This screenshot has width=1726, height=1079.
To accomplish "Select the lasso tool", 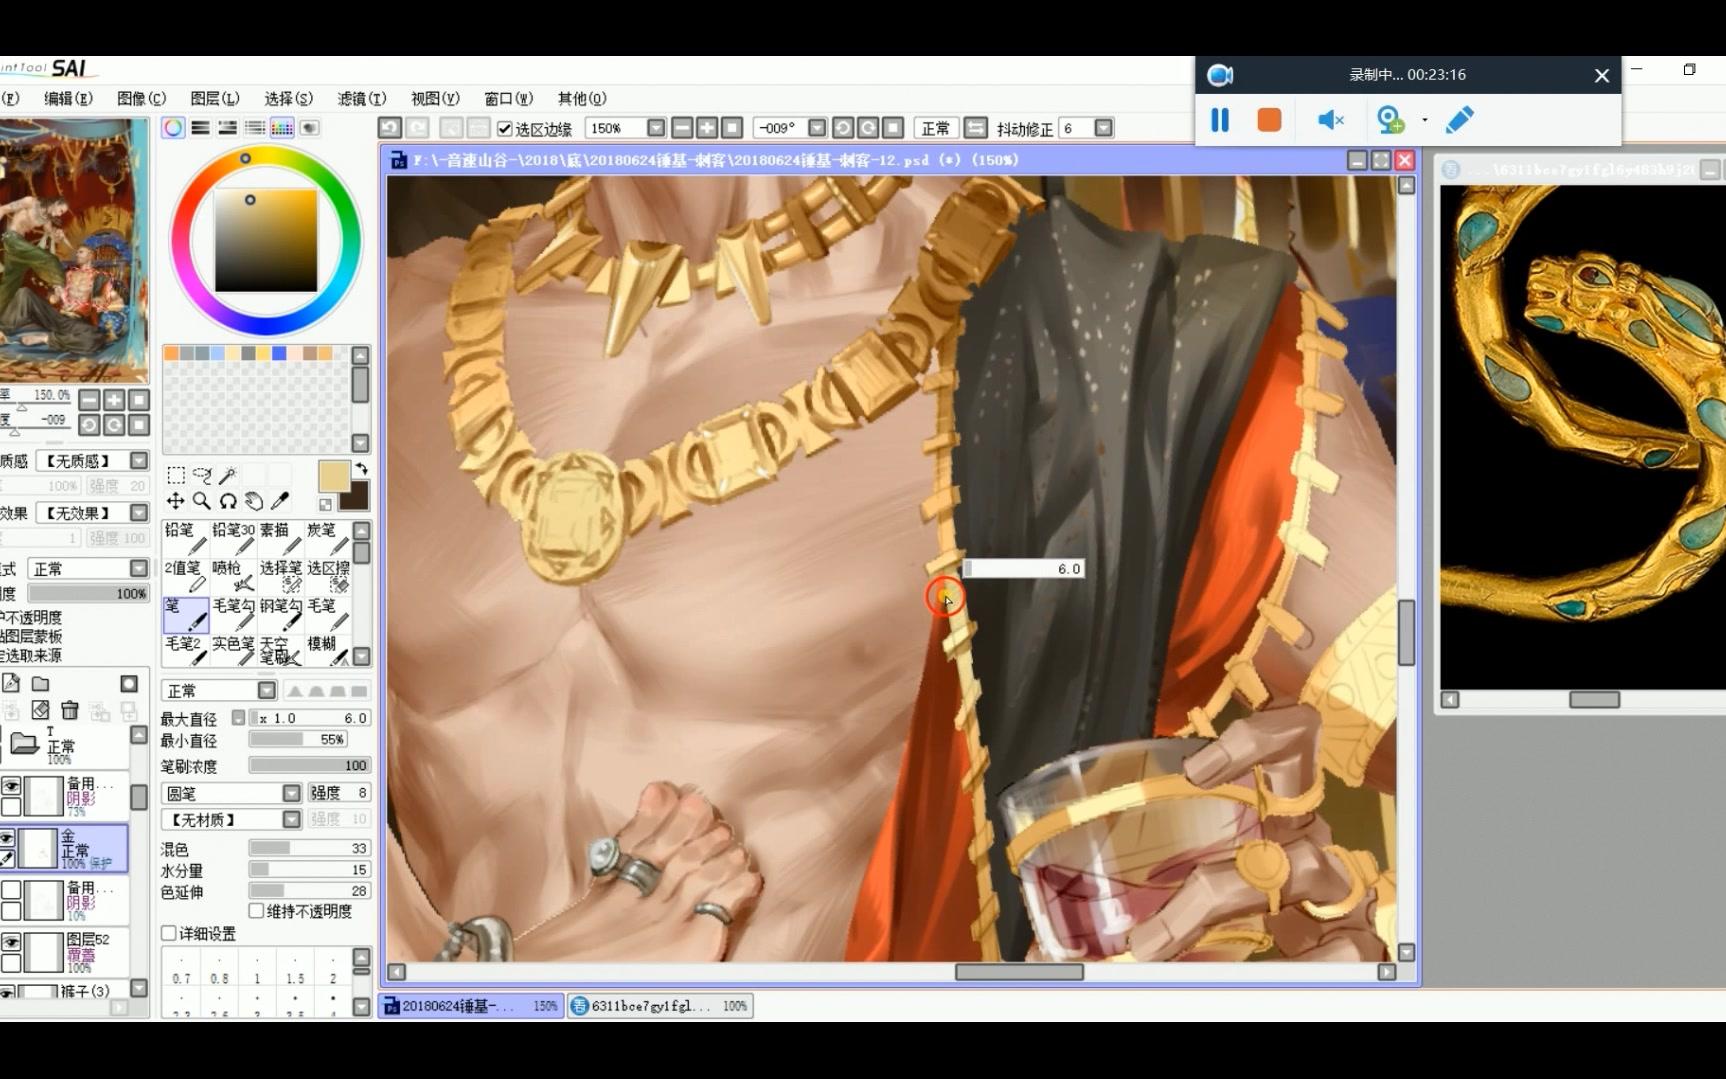I will tap(202, 475).
